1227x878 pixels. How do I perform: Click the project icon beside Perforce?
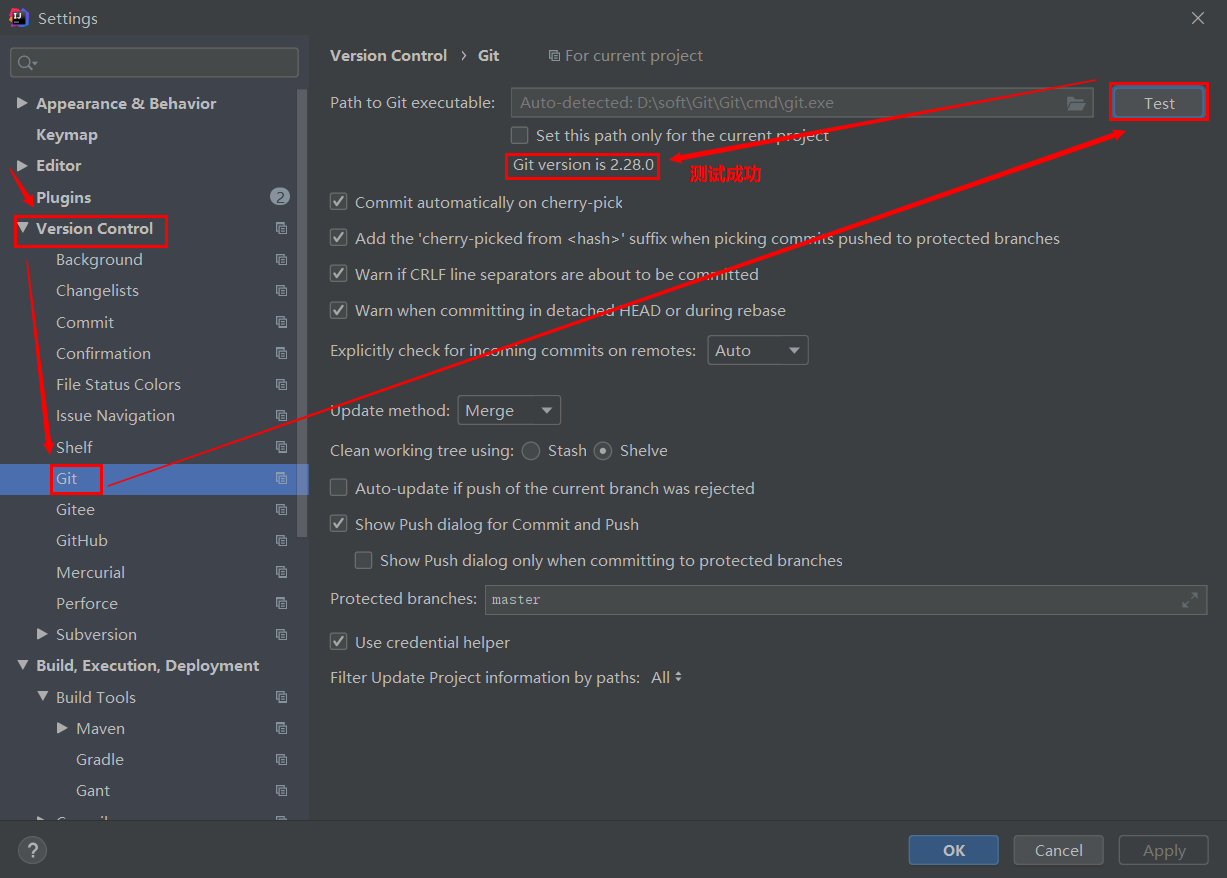[281, 604]
